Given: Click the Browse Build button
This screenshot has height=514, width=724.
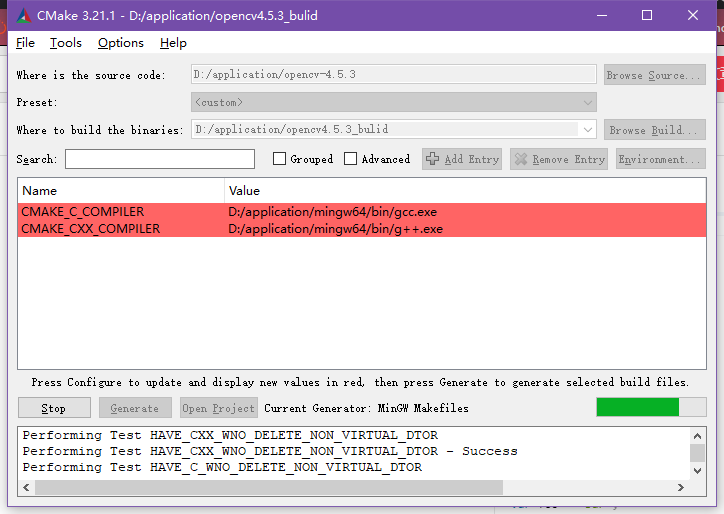Looking at the screenshot, I should click(655, 130).
